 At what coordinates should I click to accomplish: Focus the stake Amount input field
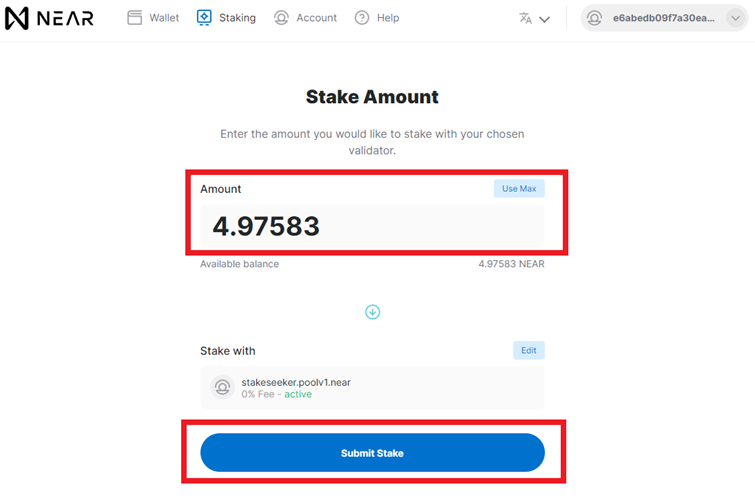pos(372,226)
